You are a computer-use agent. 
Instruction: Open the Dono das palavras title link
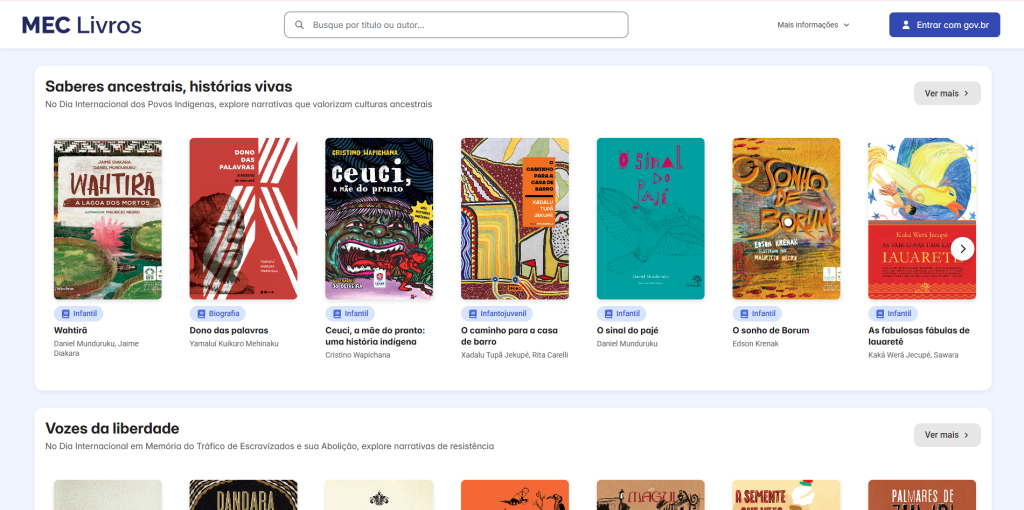229,330
